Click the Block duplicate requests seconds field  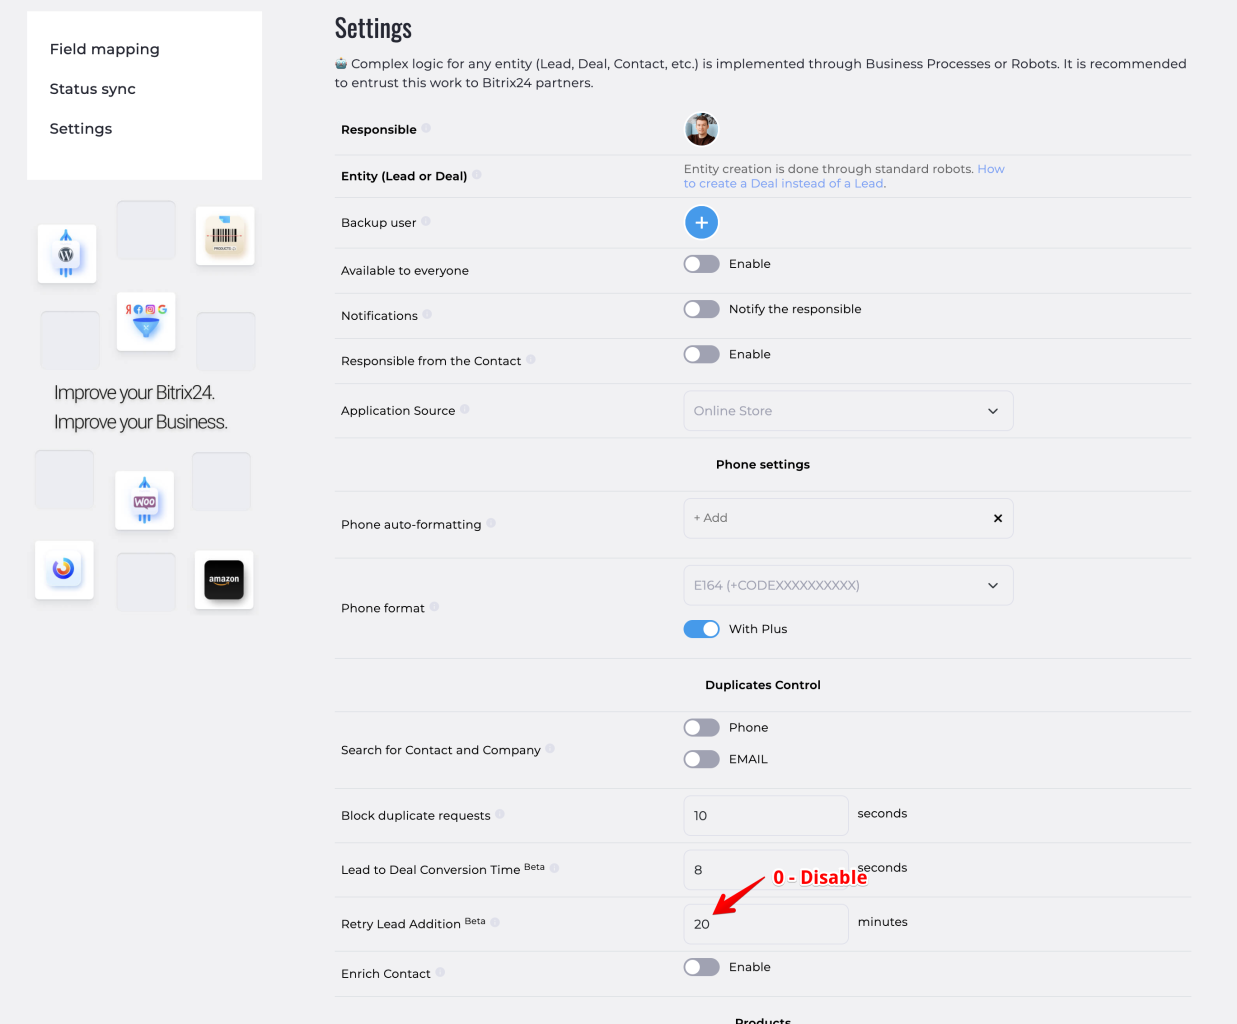click(765, 816)
